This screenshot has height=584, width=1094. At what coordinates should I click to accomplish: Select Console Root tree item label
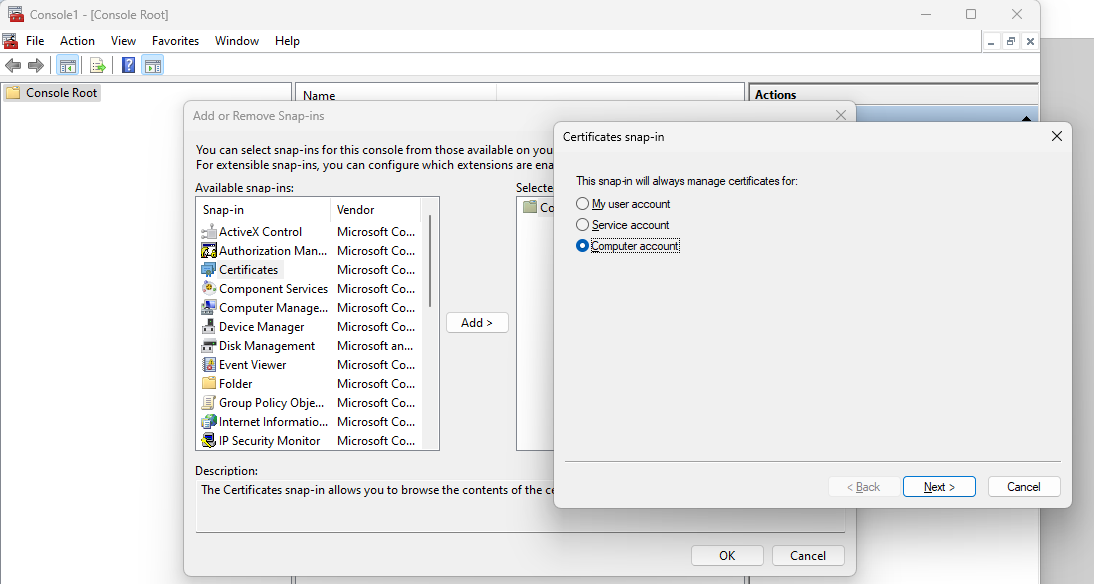[x=61, y=93]
